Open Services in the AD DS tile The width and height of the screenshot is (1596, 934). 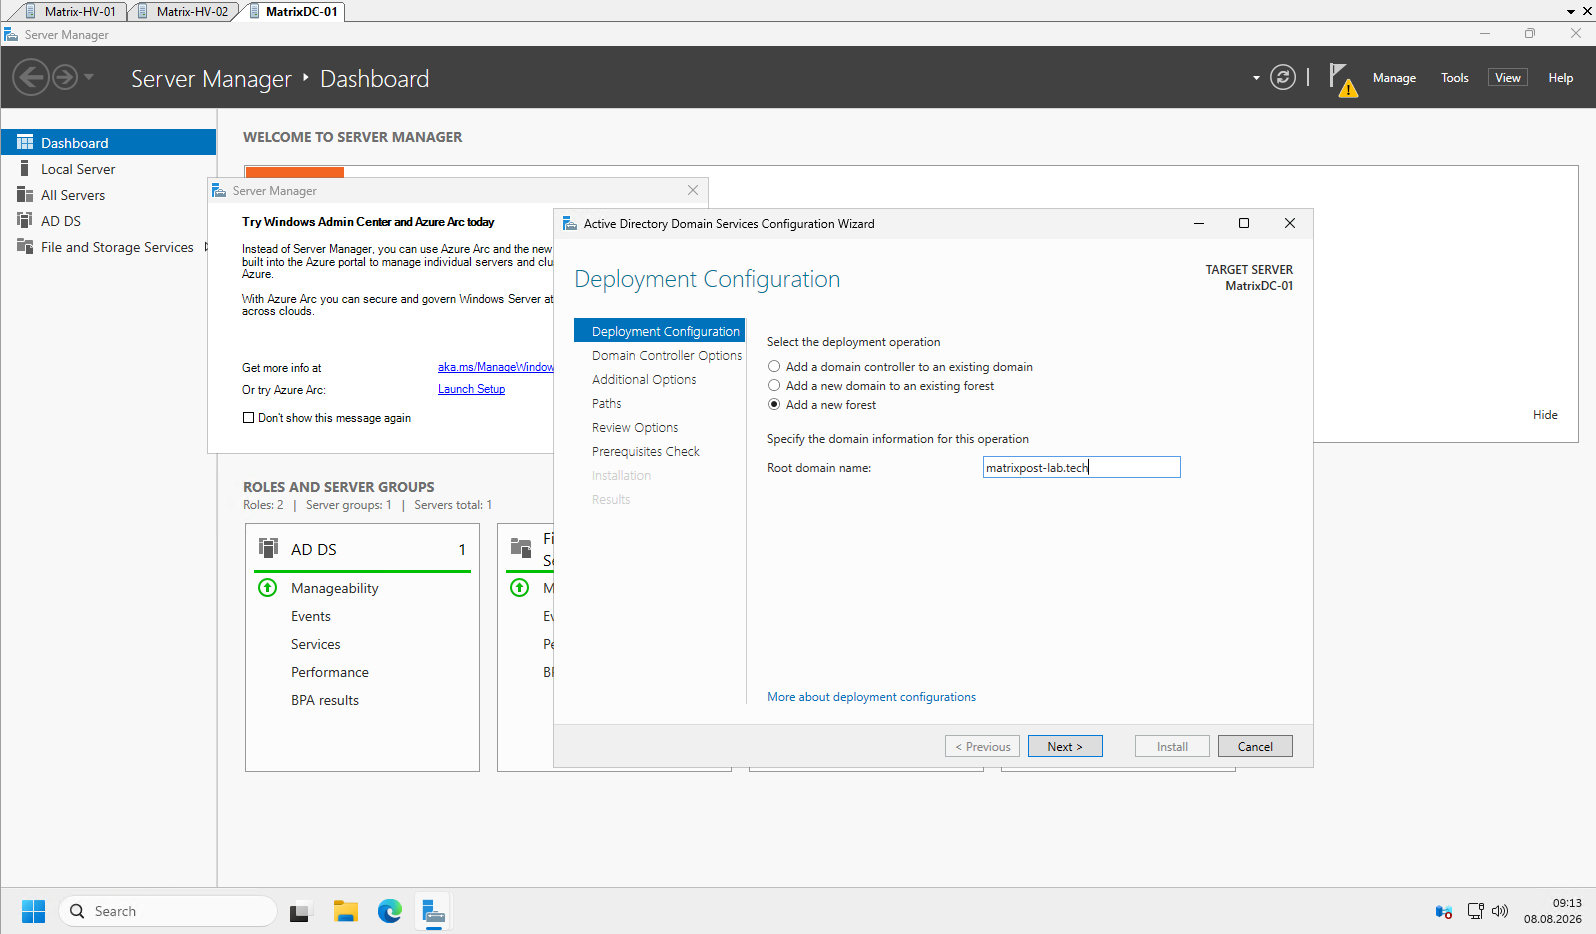316,645
